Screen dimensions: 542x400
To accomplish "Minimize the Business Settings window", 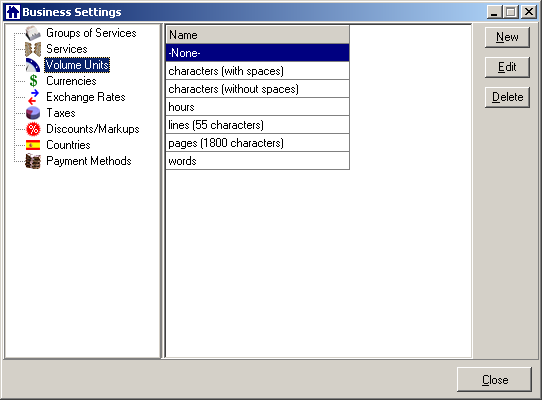I will 495,12.
